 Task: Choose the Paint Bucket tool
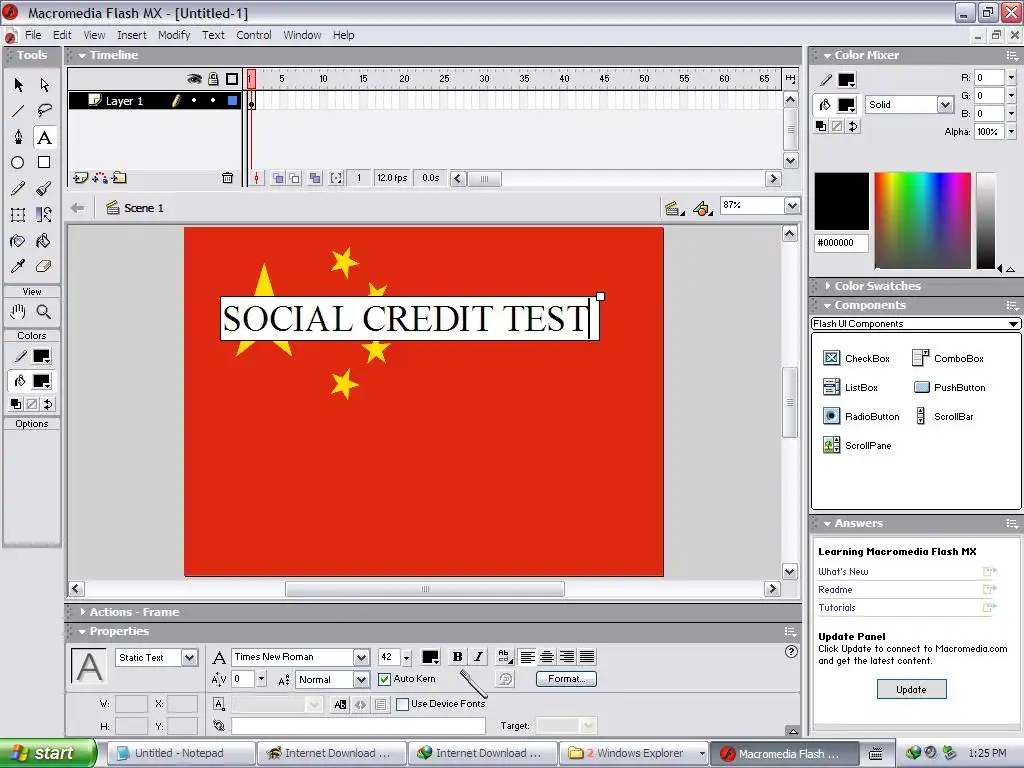click(44, 241)
